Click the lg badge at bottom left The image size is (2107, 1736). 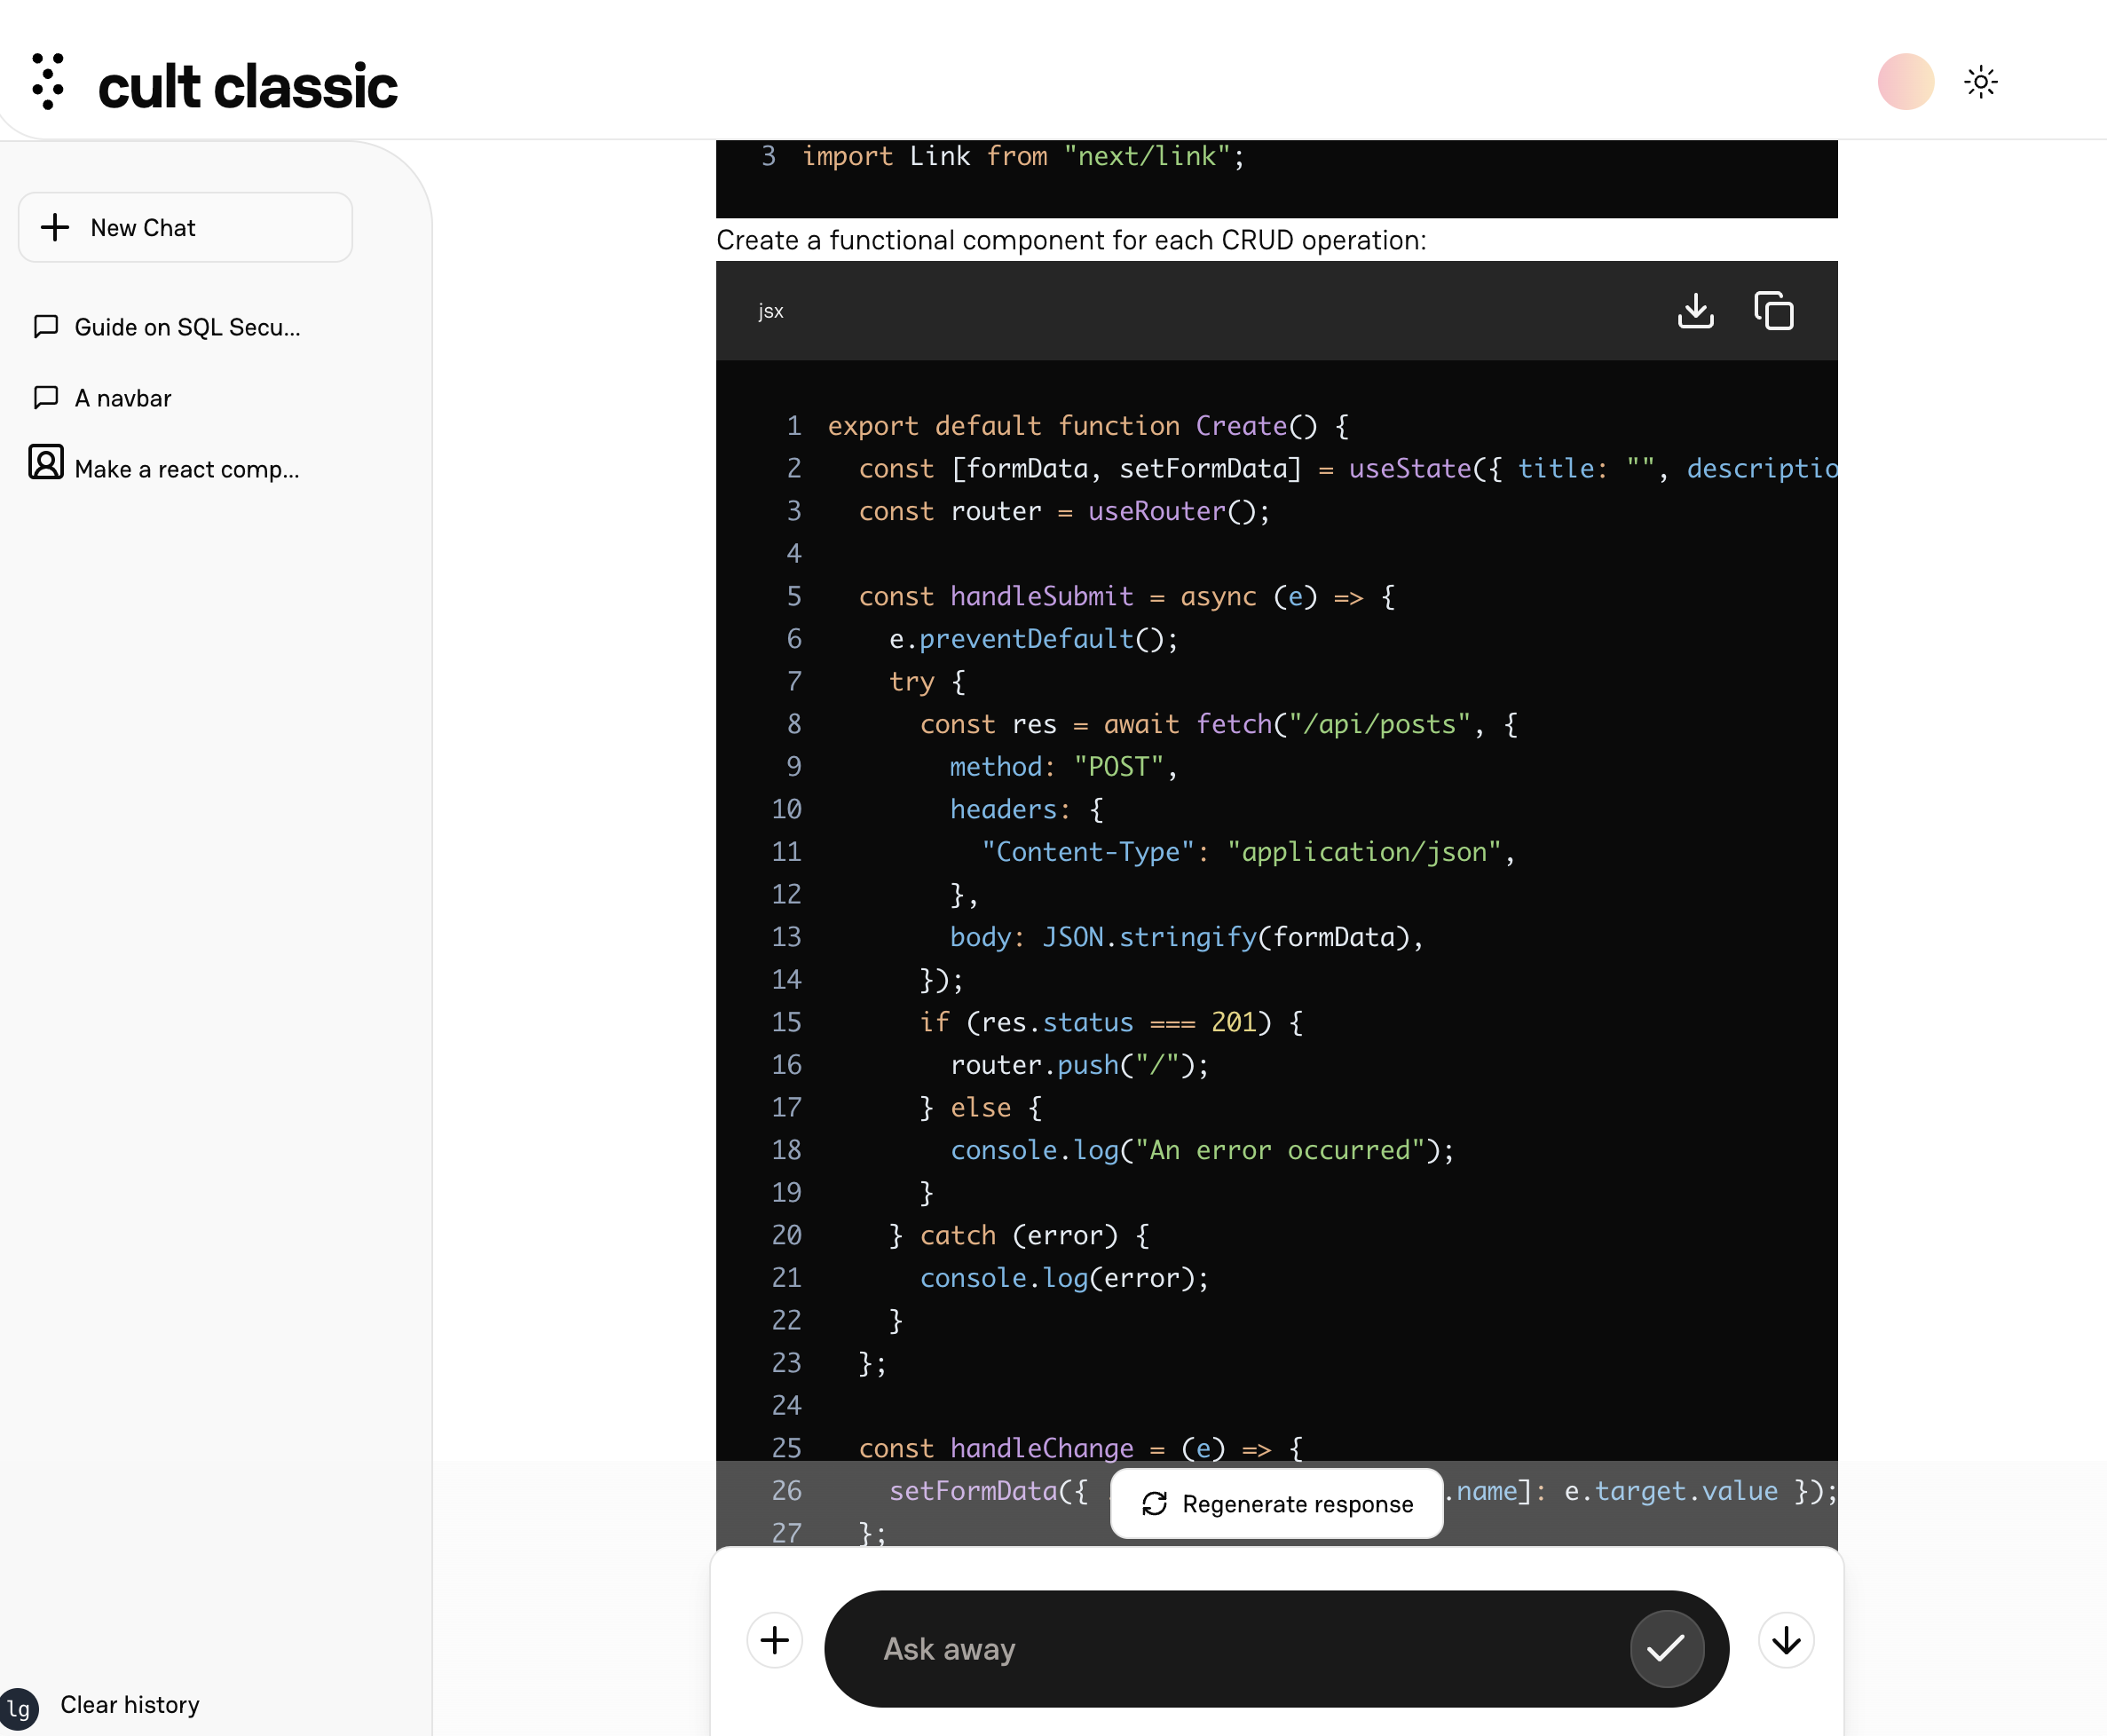click(18, 1708)
